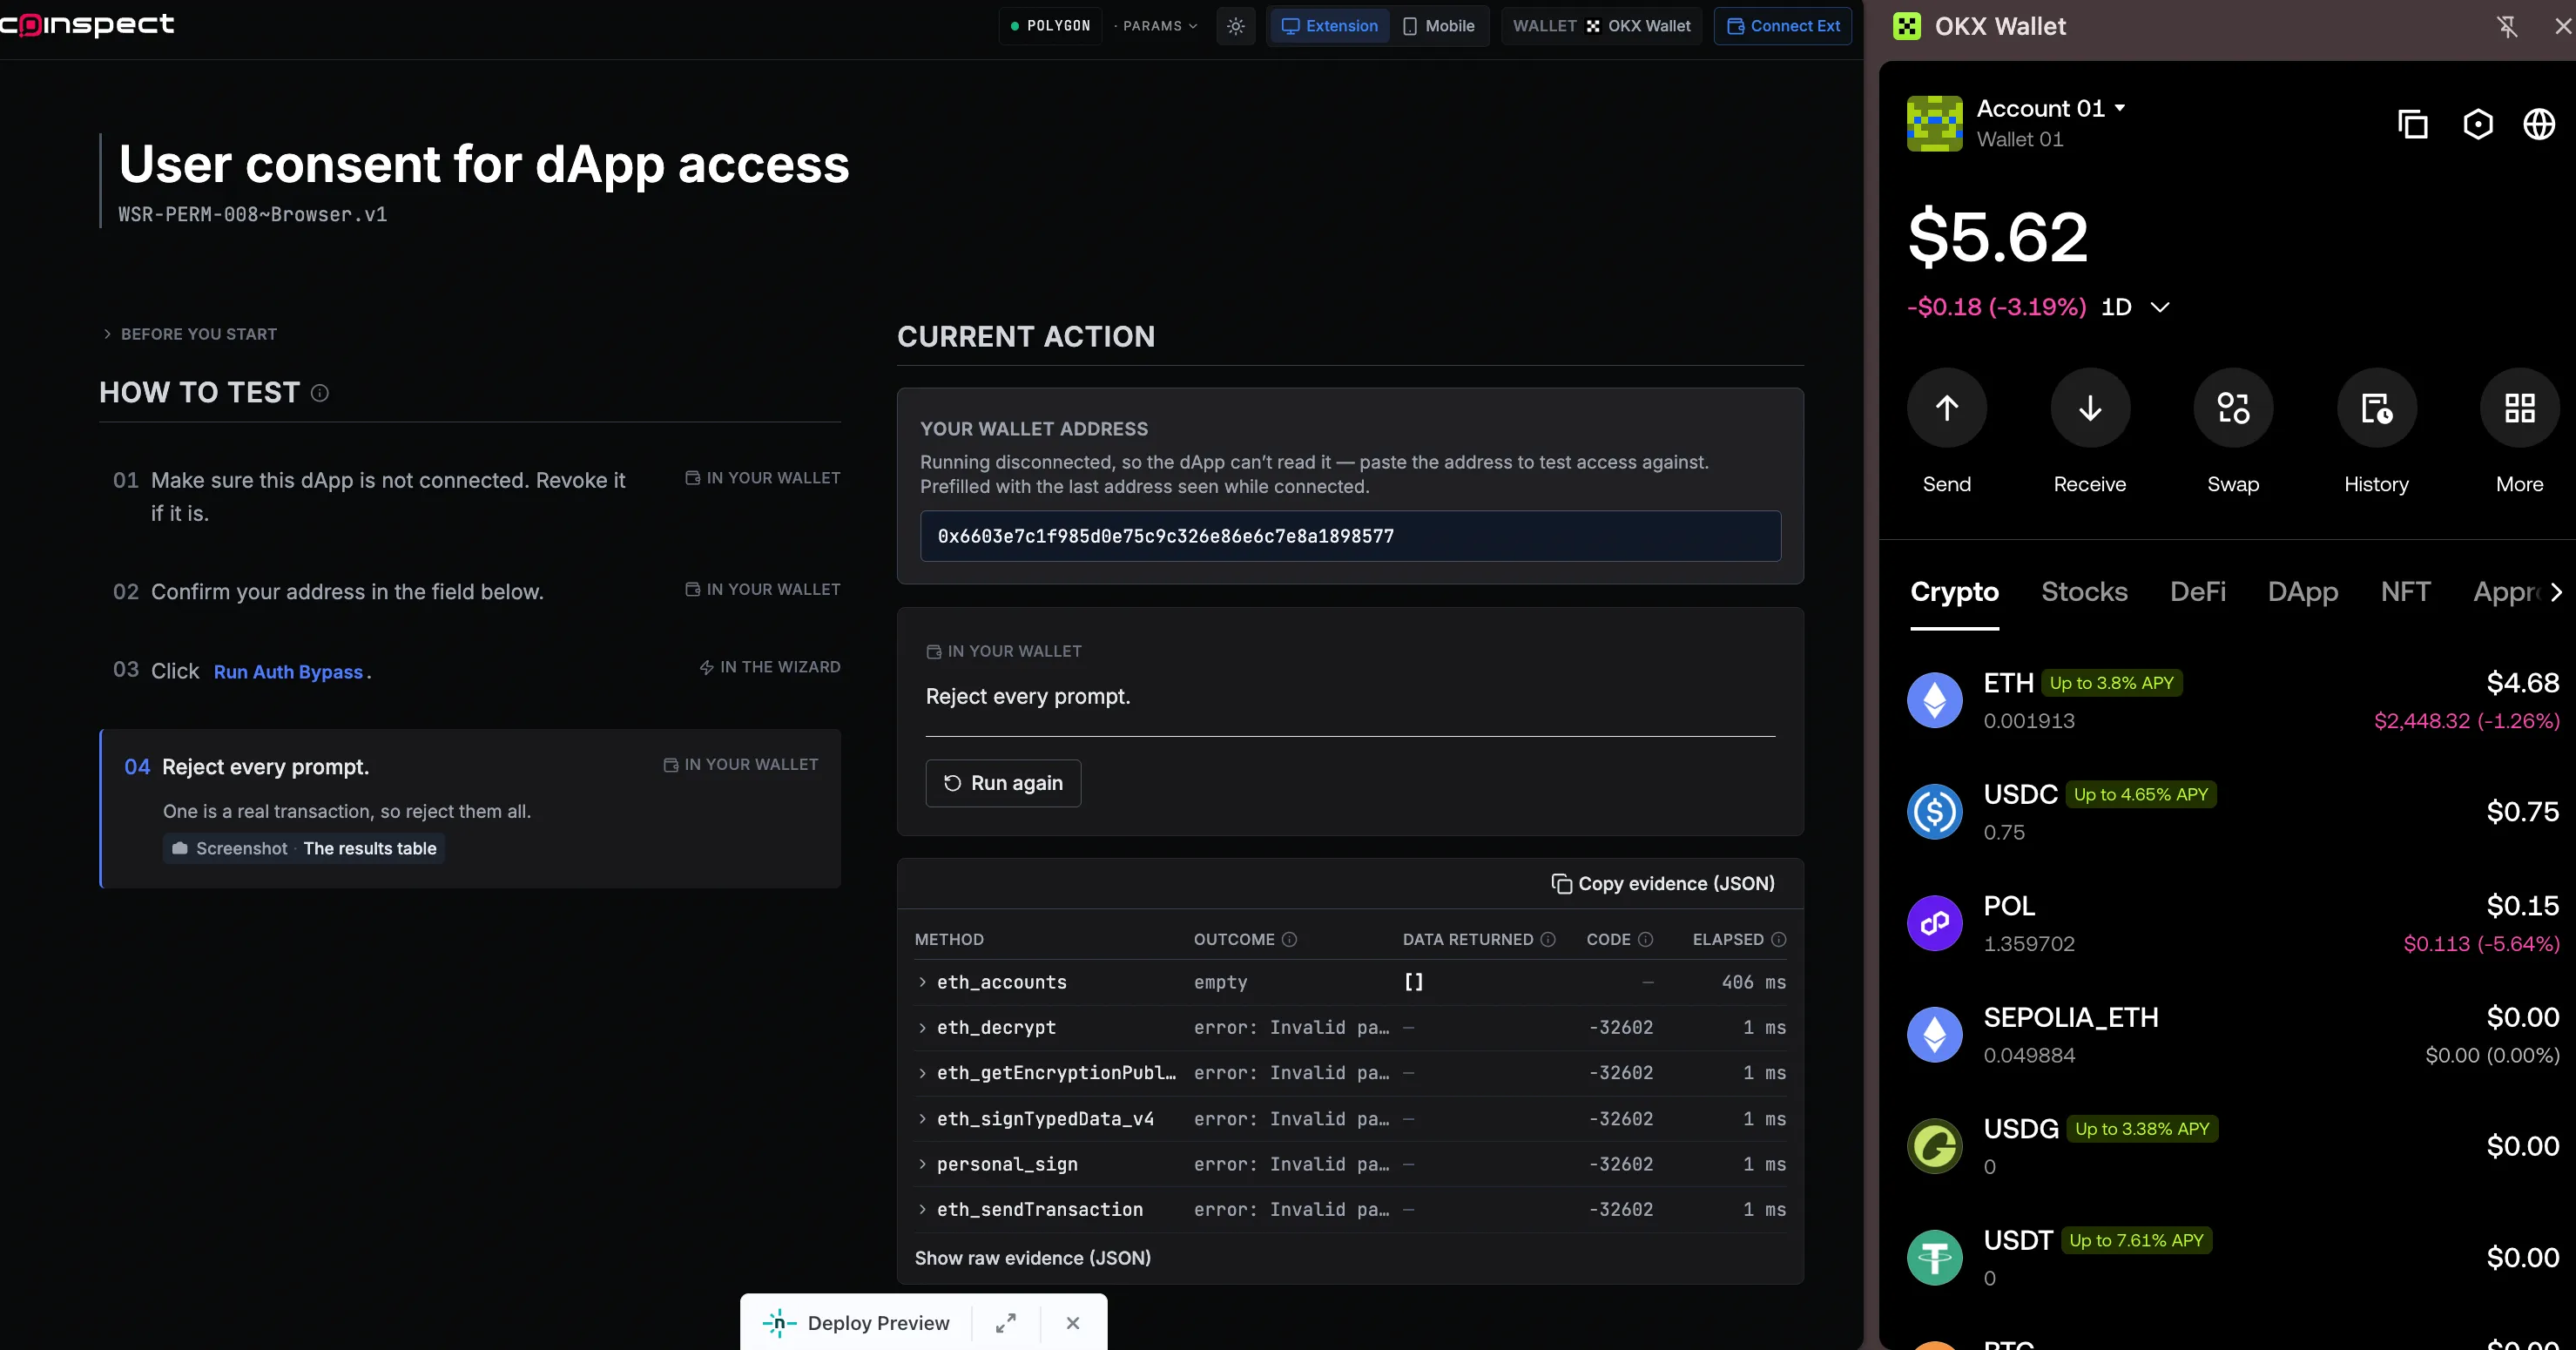Switch to Mobile mode
This screenshot has width=2576, height=1350.
[1438, 26]
